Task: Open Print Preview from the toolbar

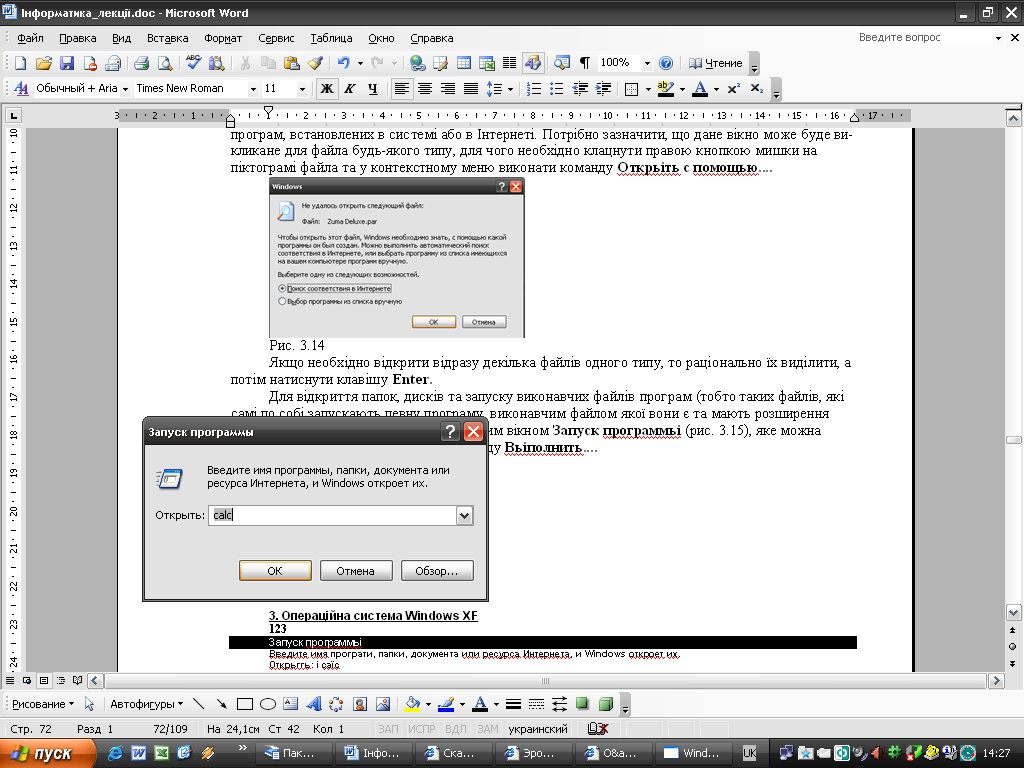Action: click(x=165, y=63)
